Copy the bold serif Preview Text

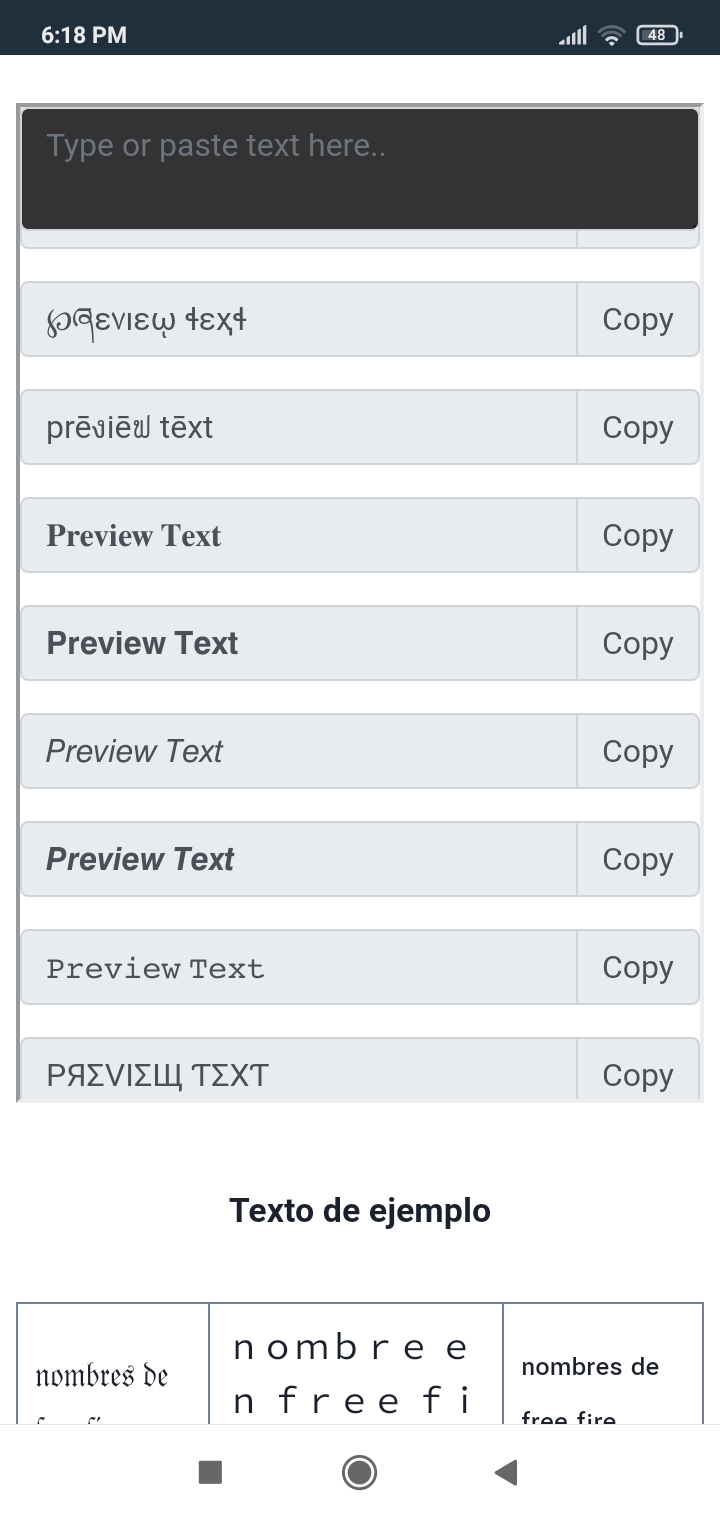[x=637, y=535]
